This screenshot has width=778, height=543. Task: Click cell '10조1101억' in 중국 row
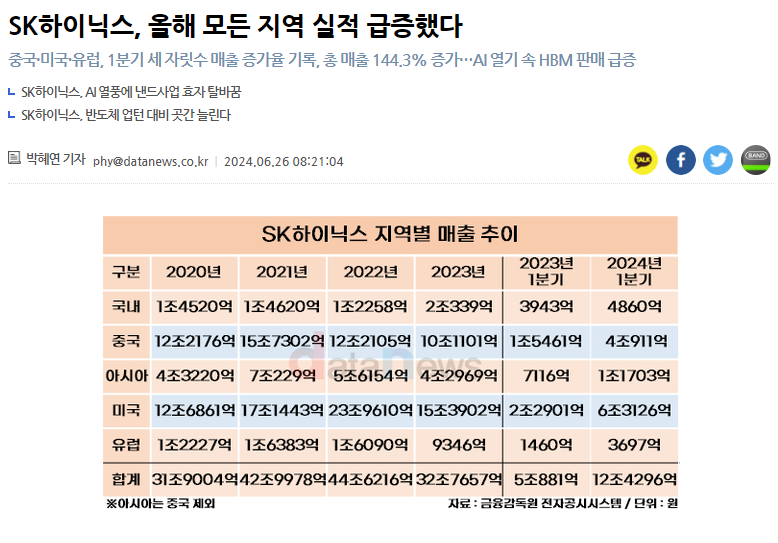[x=458, y=341]
